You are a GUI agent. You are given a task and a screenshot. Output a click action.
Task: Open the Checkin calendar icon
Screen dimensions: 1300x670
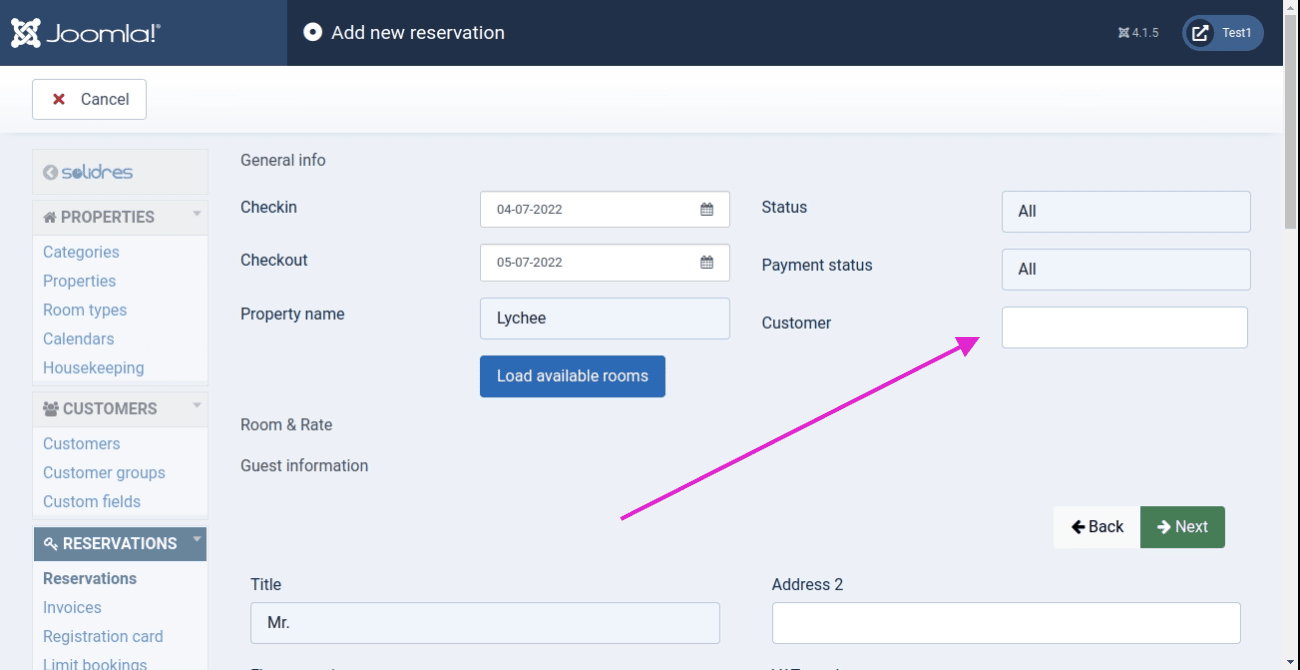pyautogui.click(x=706, y=210)
